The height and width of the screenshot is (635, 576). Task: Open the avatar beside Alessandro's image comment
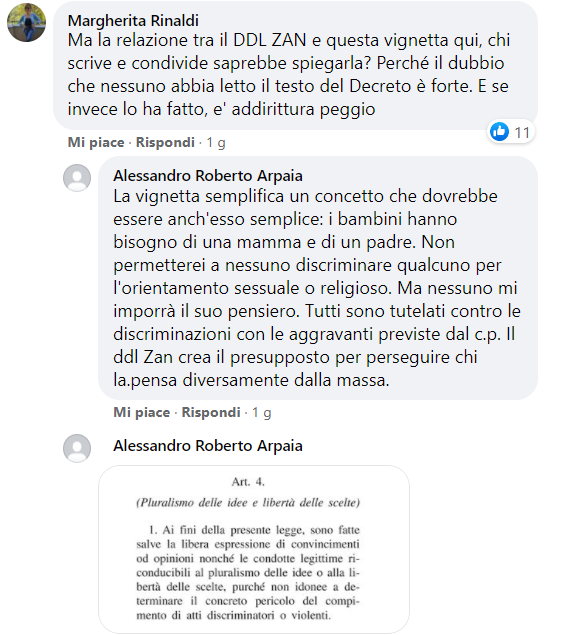[x=77, y=448]
